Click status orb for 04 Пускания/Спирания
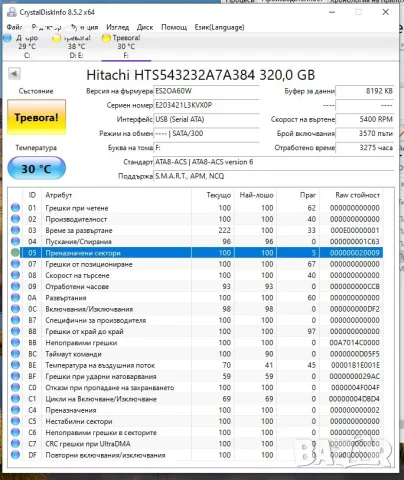 tap(15, 241)
